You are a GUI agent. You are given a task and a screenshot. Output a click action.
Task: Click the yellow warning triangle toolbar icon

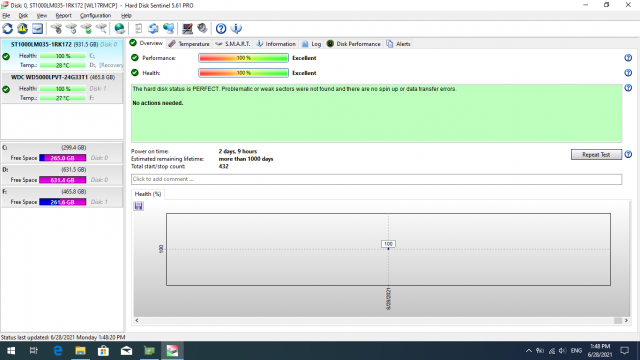[x=22, y=29]
